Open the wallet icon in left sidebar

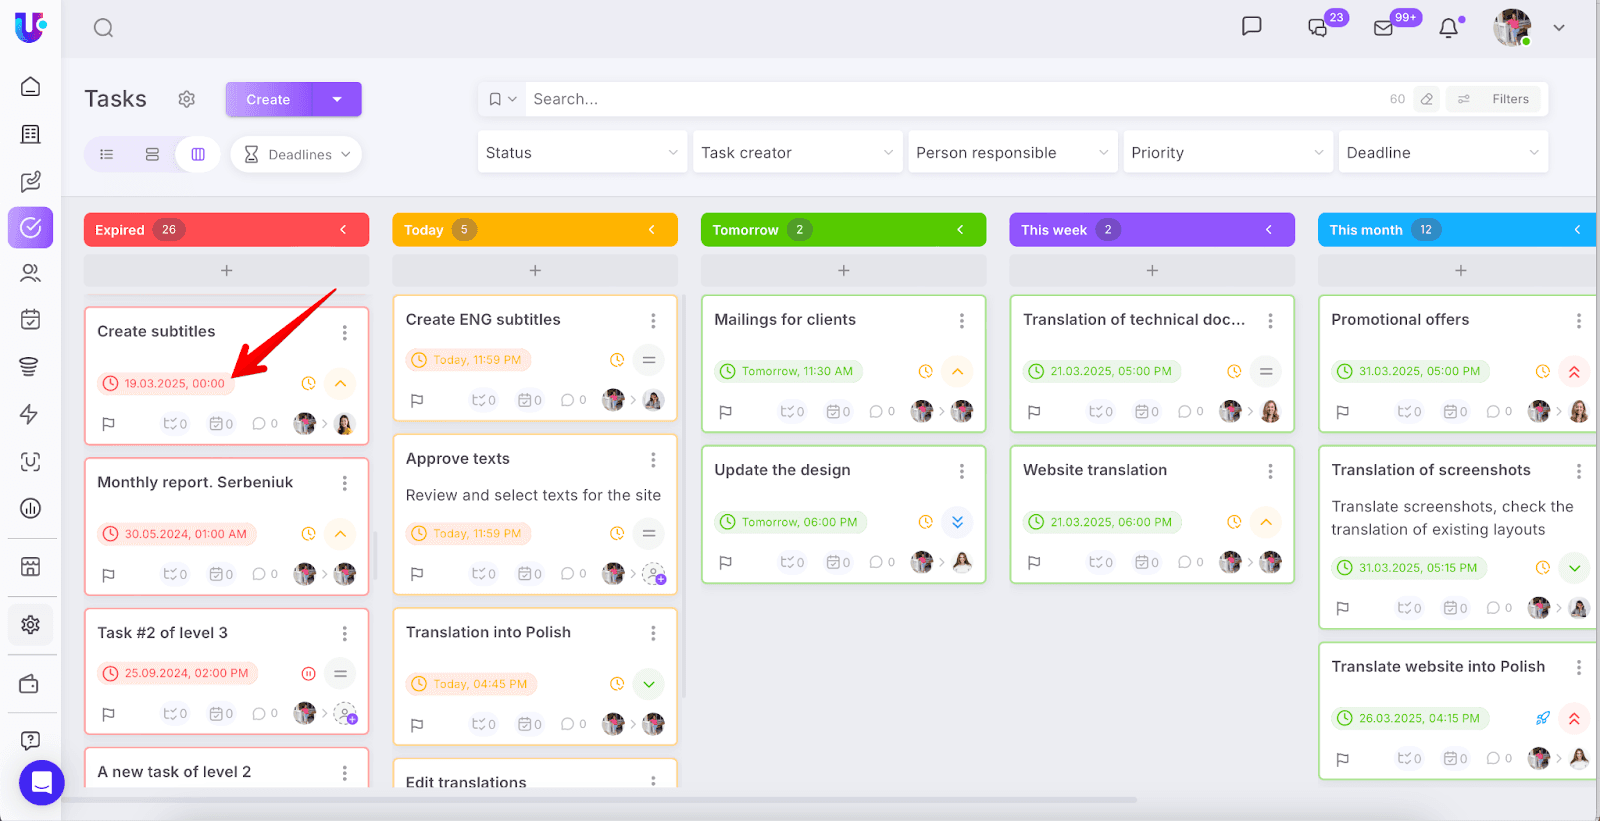pyautogui.click(x=30, y=684)
